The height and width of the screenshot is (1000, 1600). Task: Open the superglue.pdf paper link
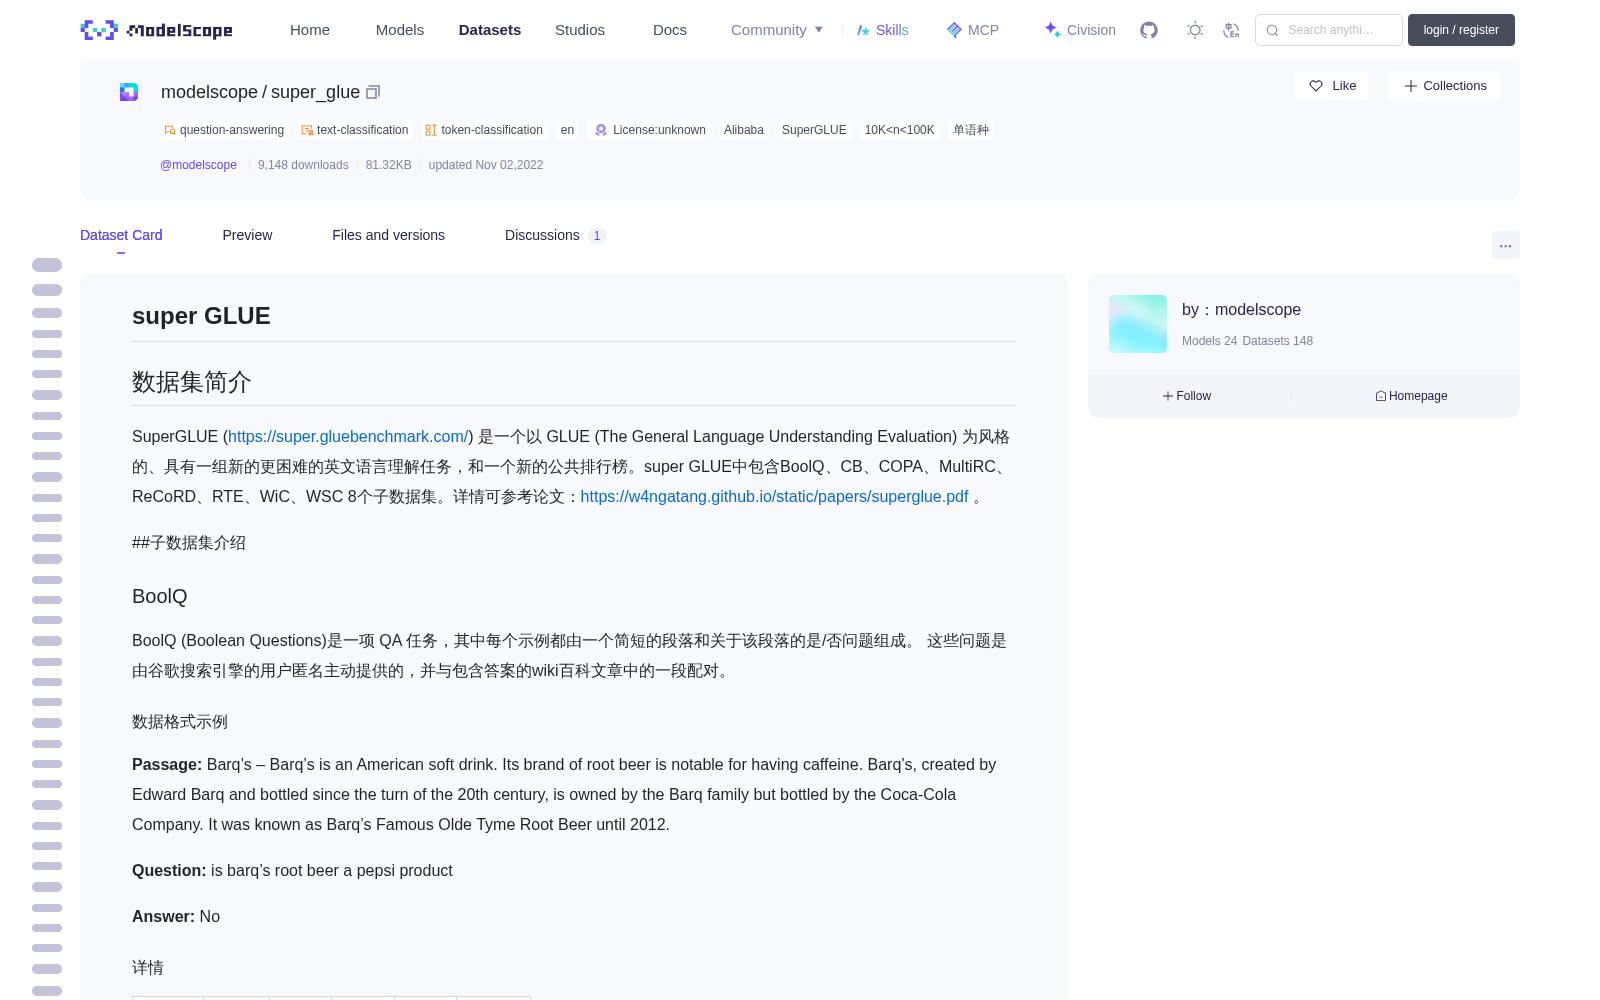click(x=774, y=497)
